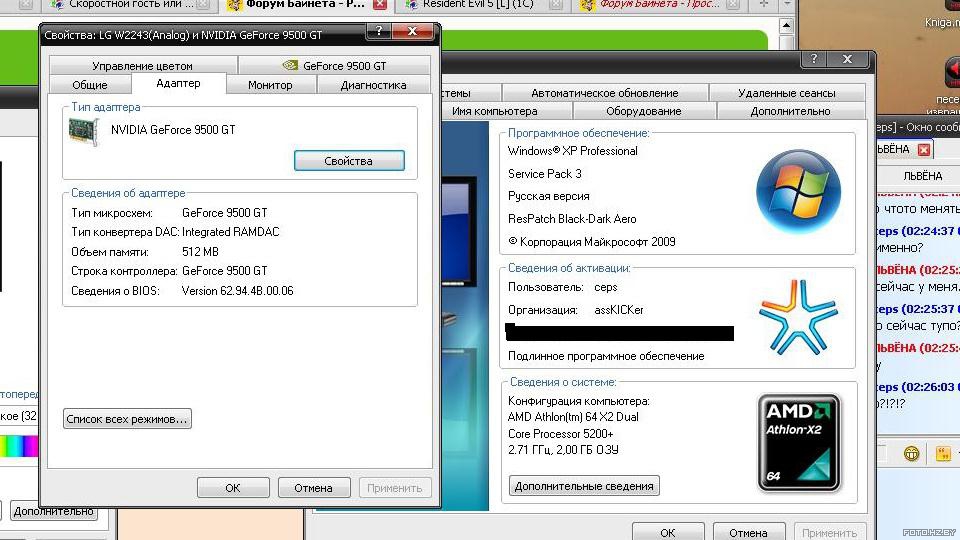Image resolution: width=960 pixels, height=540 pixels.
Task: Click the color spectrum bar in background window
Action: pos(19,446)
